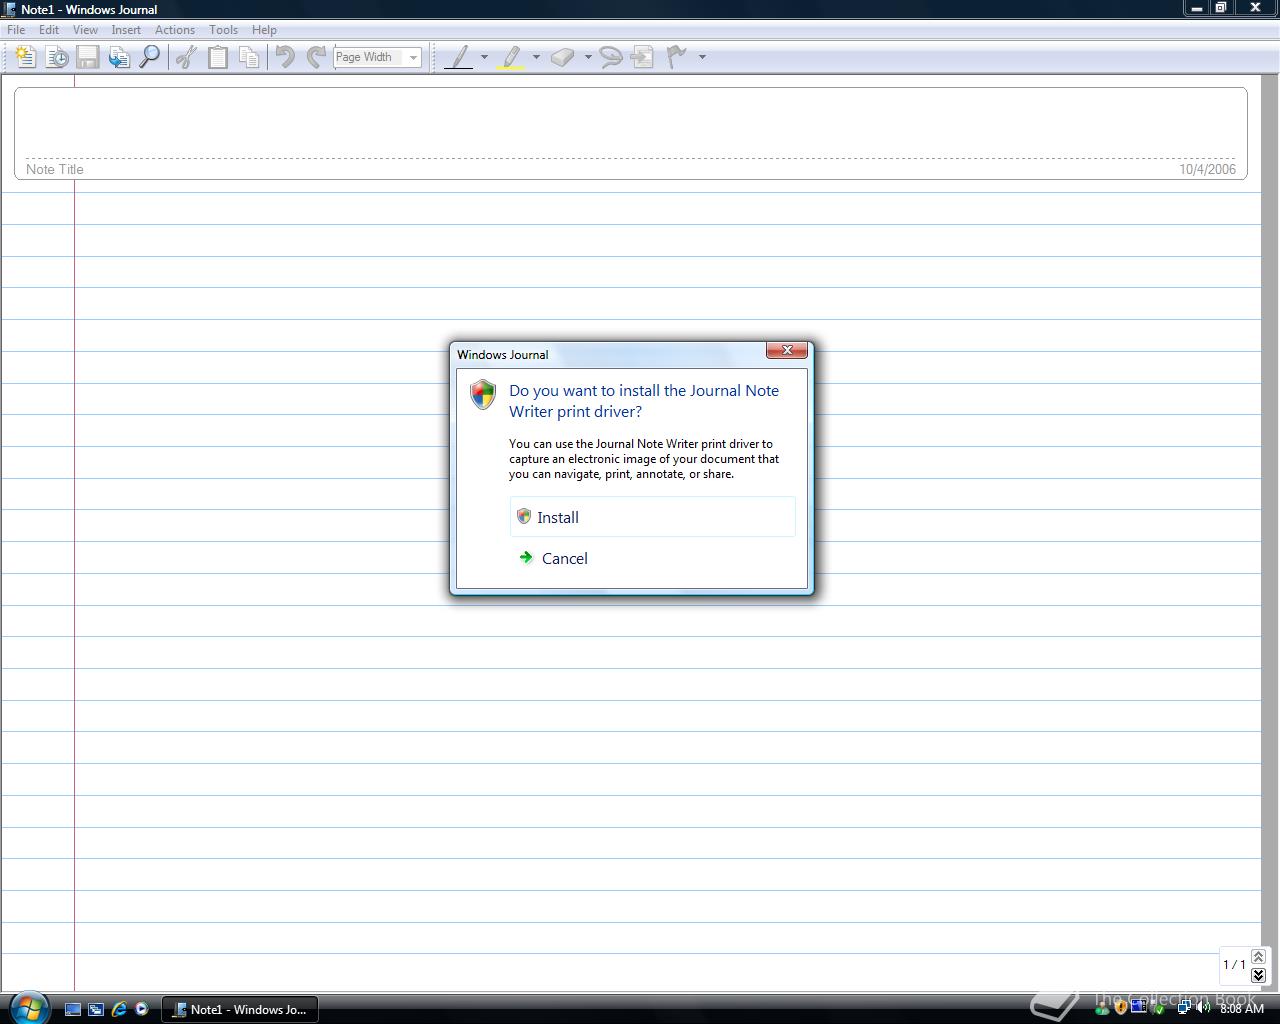Go to previous page with up arrows
The image size is (1280, 1024).
(1259, 957)
